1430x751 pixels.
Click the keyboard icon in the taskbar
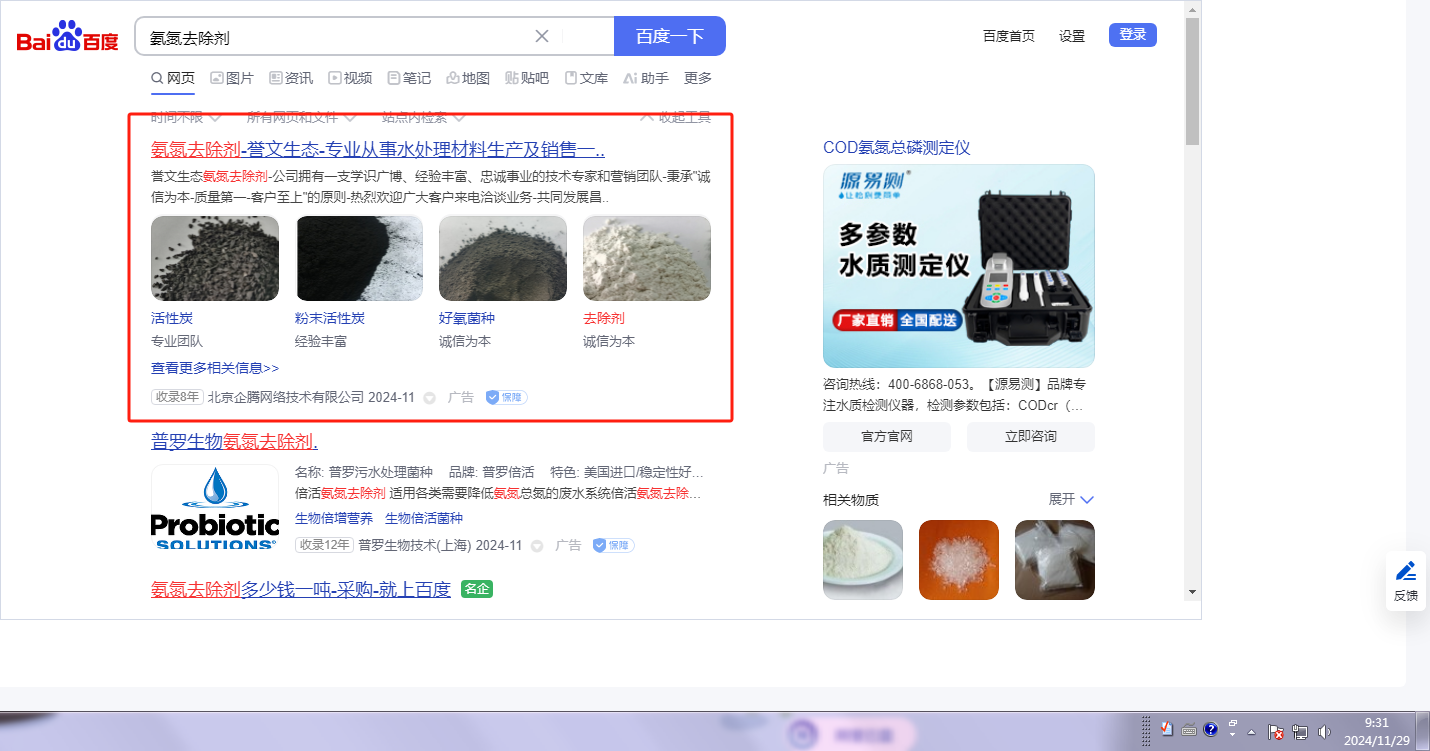click(1188, 730)
